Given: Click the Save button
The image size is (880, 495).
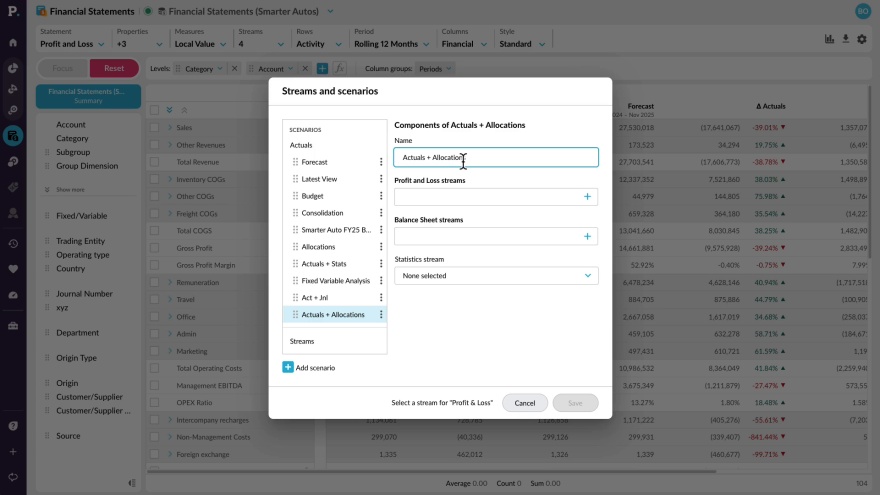Looking at the screenshot, I should pos(575,403).
